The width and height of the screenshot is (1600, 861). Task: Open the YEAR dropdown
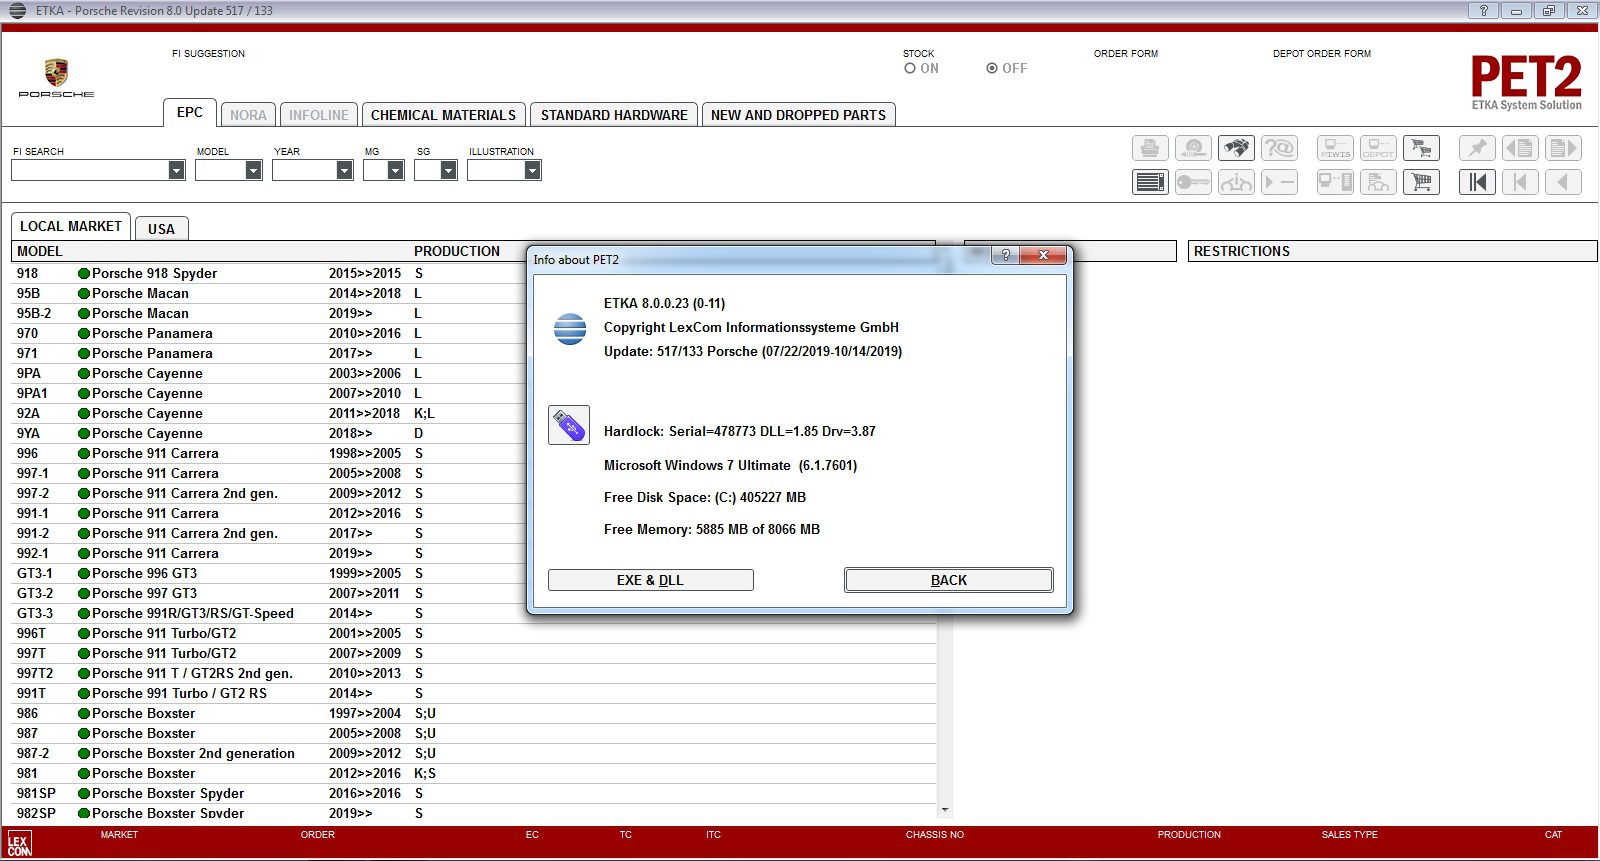pyautogui.click(x=344, y=171)
